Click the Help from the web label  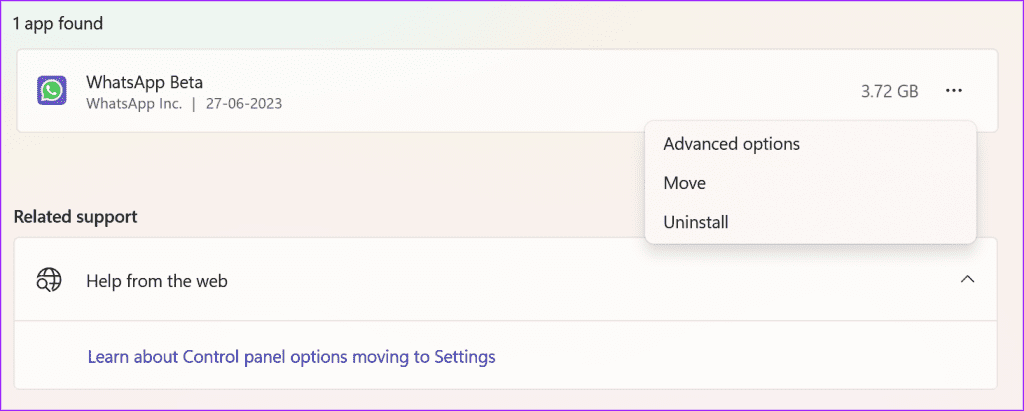point(157,281)
